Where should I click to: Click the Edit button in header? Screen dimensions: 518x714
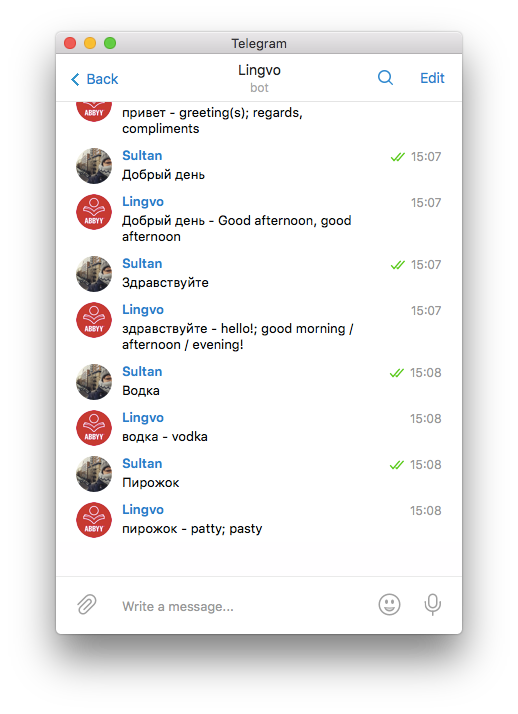[432, 78]
